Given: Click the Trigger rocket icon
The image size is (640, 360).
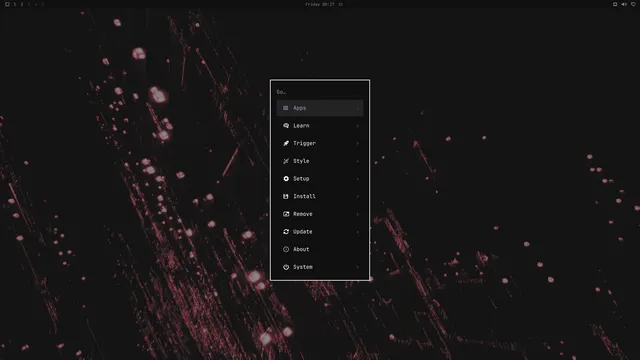Looking at the screenshot, I should point(286,143).
